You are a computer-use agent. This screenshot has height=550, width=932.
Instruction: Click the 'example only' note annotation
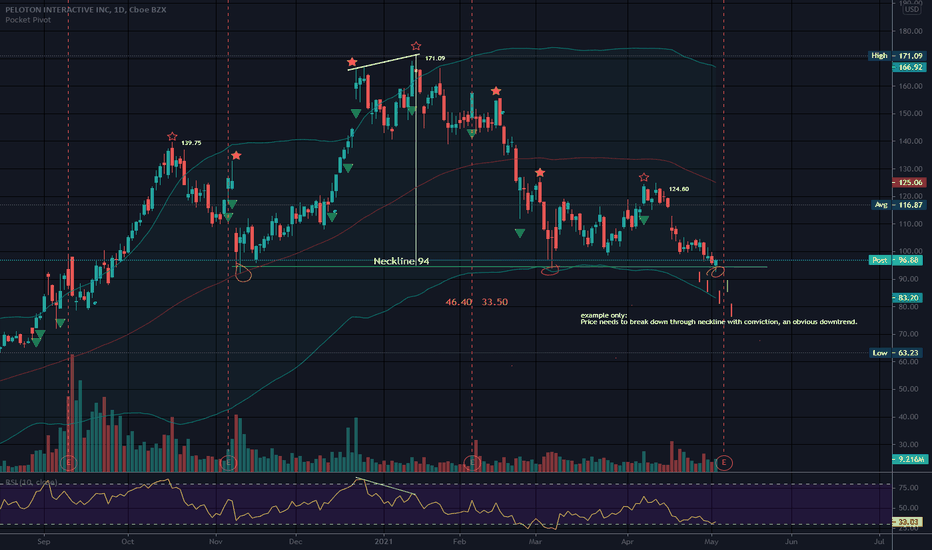point(719,319)
